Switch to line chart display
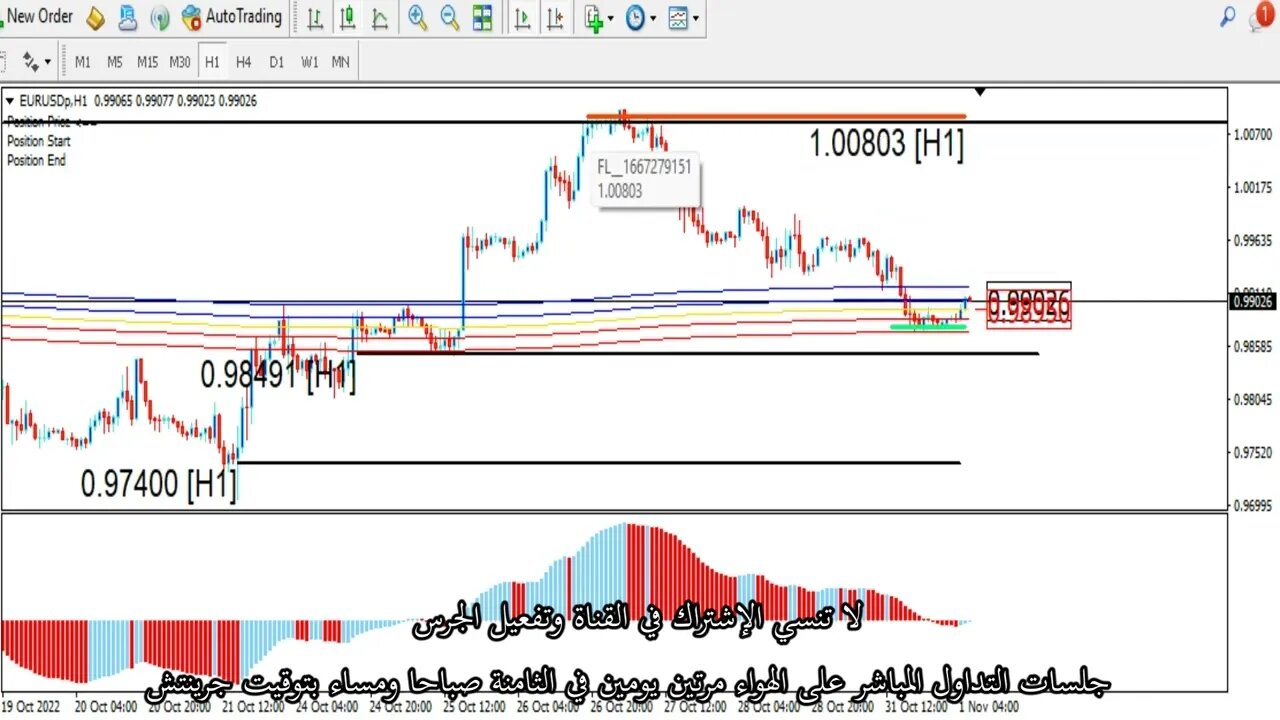The width and height of the screenshot is (1280, 720). click(379, 17)
